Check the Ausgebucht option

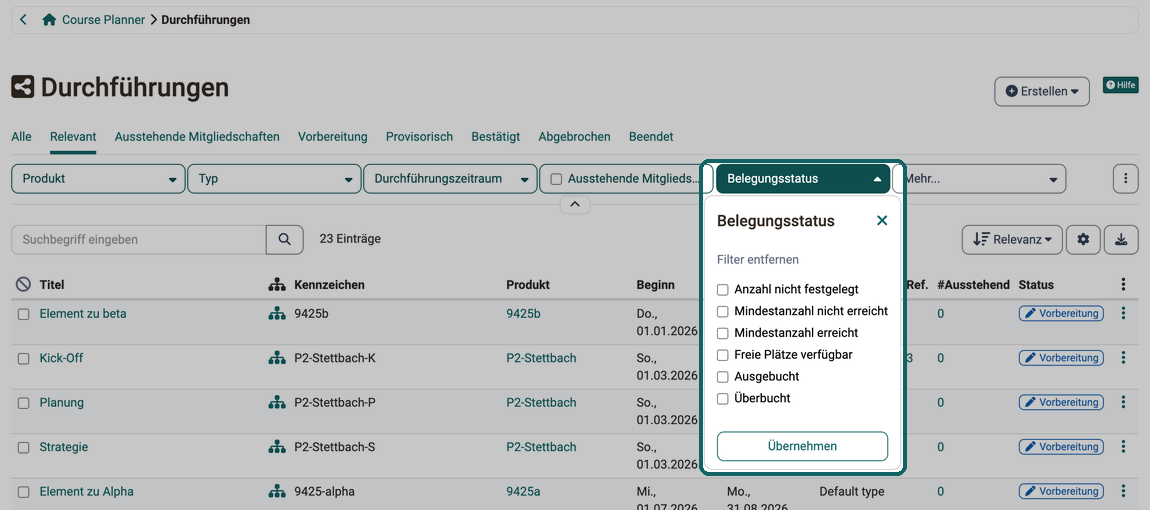[722, 376]
